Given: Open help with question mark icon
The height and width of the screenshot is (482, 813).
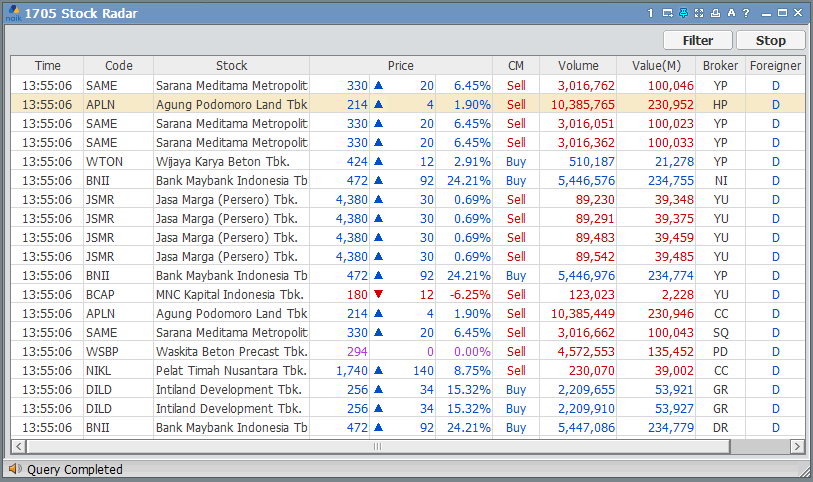Looking at the screenshot, I should (746, 13).
